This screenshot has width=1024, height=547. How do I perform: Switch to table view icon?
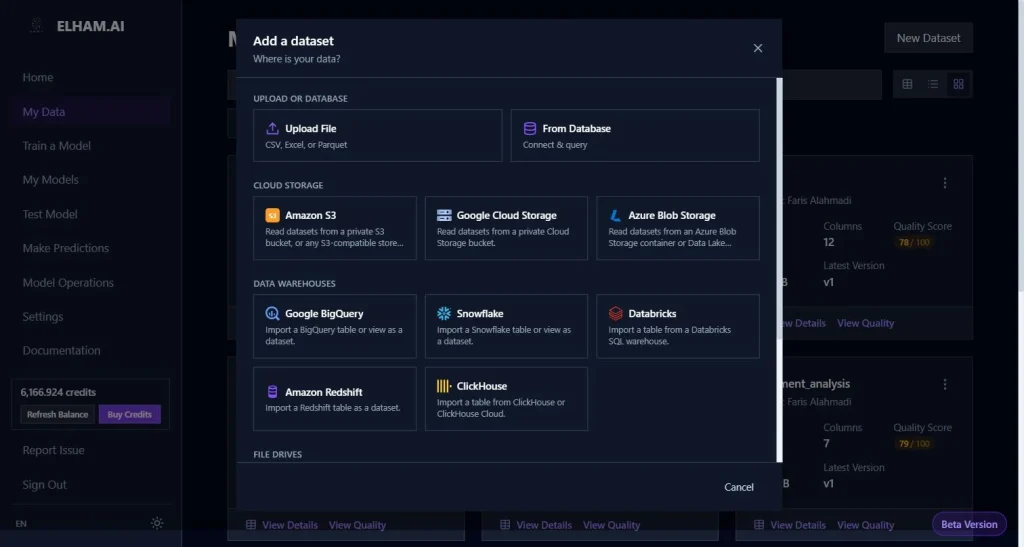pyautogui.click(x=907, y=84)
